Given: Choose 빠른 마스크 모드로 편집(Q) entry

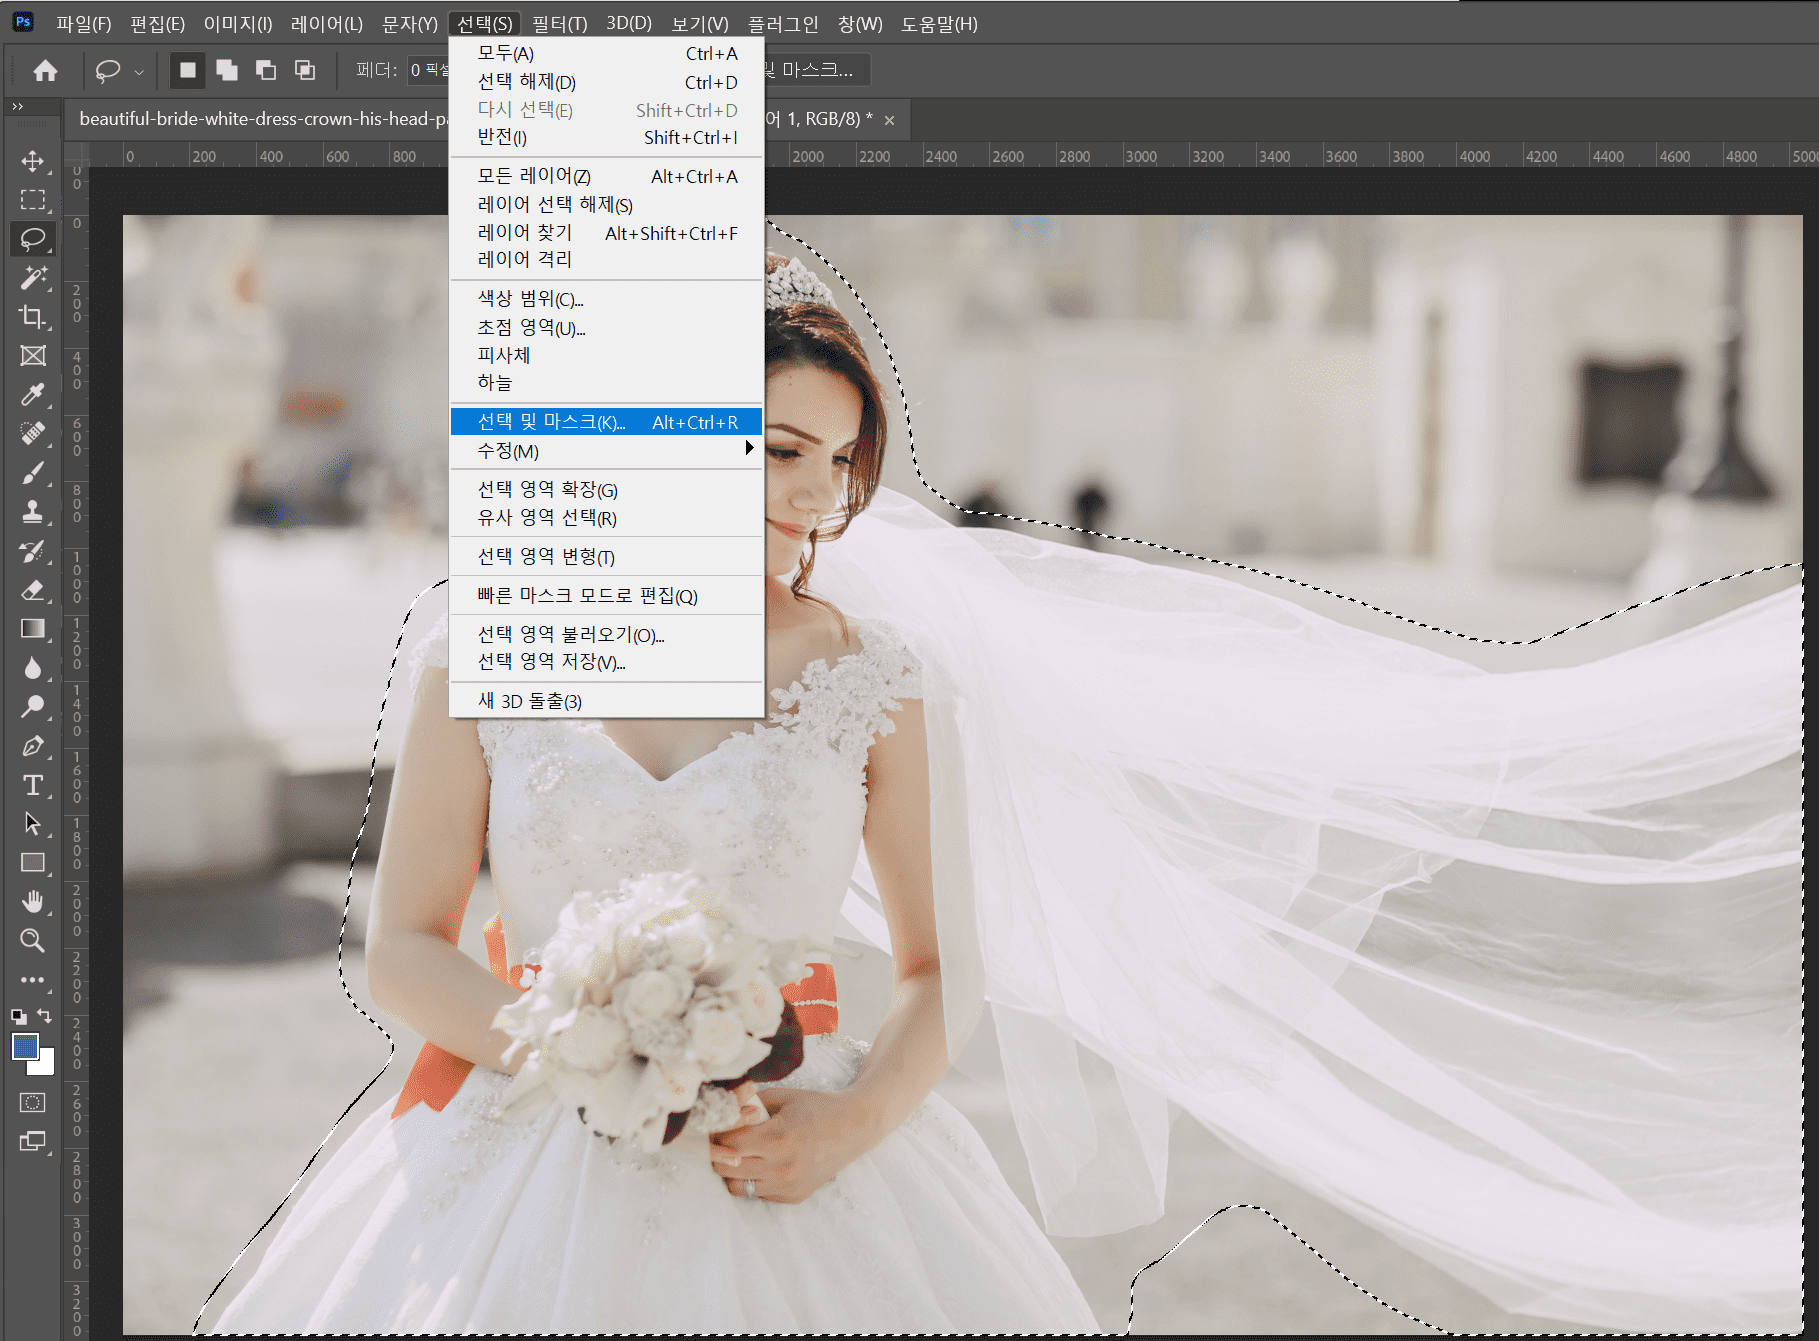Looking at the screenshot, I should pyautogui.click(x=606, y=596).
